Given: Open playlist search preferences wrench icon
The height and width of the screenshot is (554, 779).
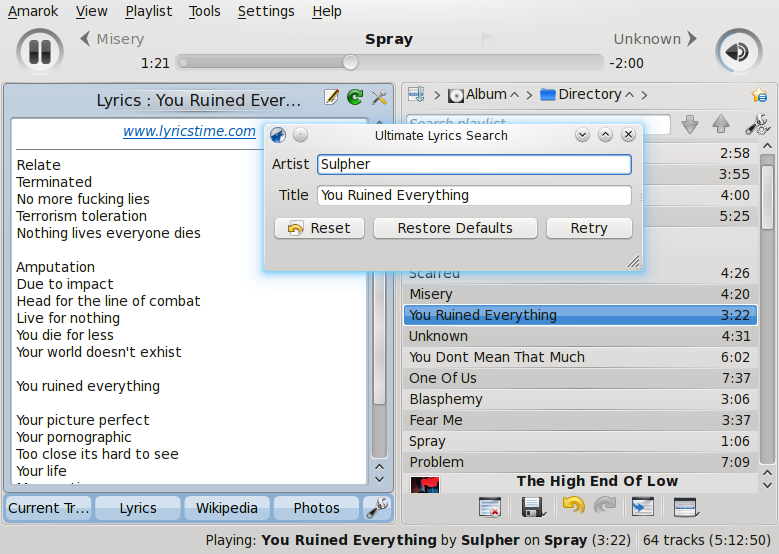Looking at the screenshot, I should point(757,124).
